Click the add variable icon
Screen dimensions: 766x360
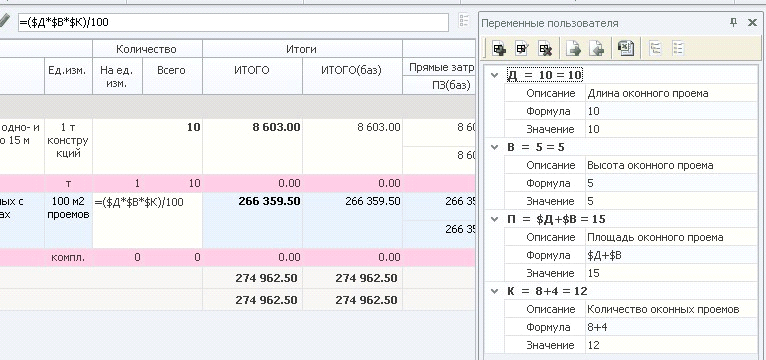(x=499, y=48)
